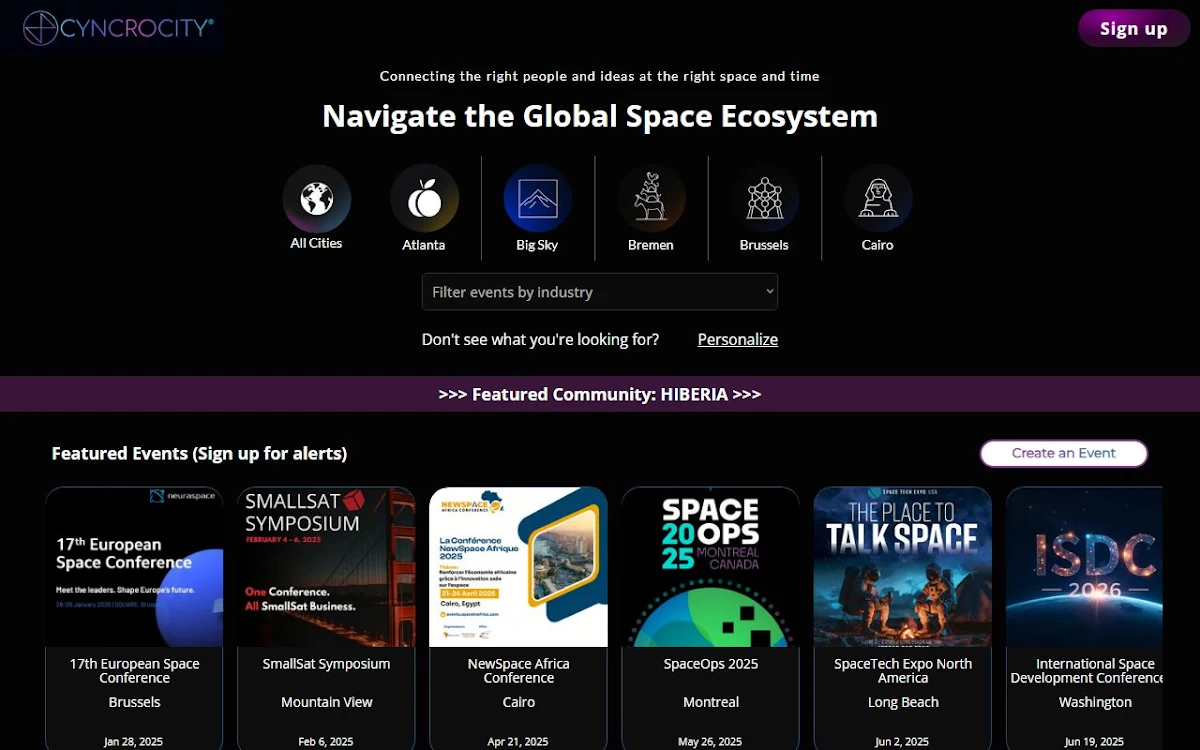1200x750 pixels.
Task: Click the SpaceOps 2025 title text
Action: pos(710,664)
